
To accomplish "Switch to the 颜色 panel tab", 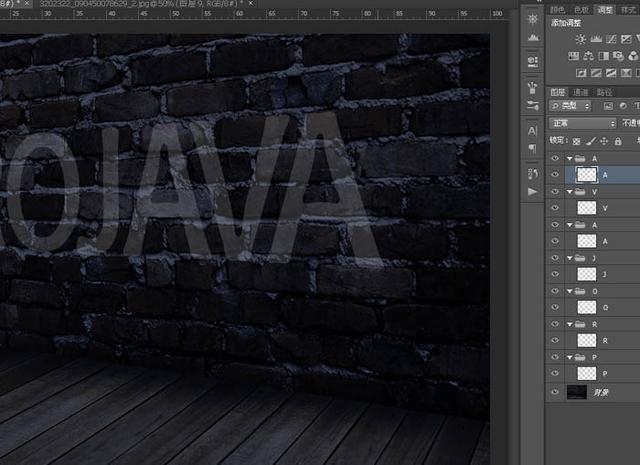I will coord(557,10).
